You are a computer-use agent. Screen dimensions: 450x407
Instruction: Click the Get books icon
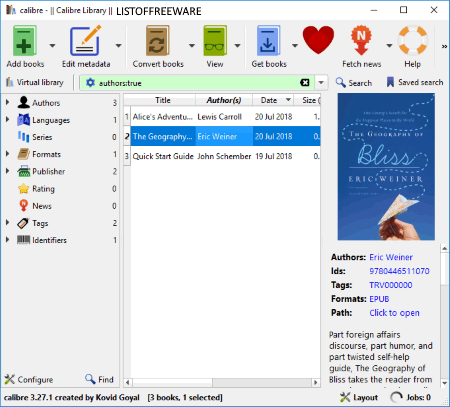(x=269, y=41)
